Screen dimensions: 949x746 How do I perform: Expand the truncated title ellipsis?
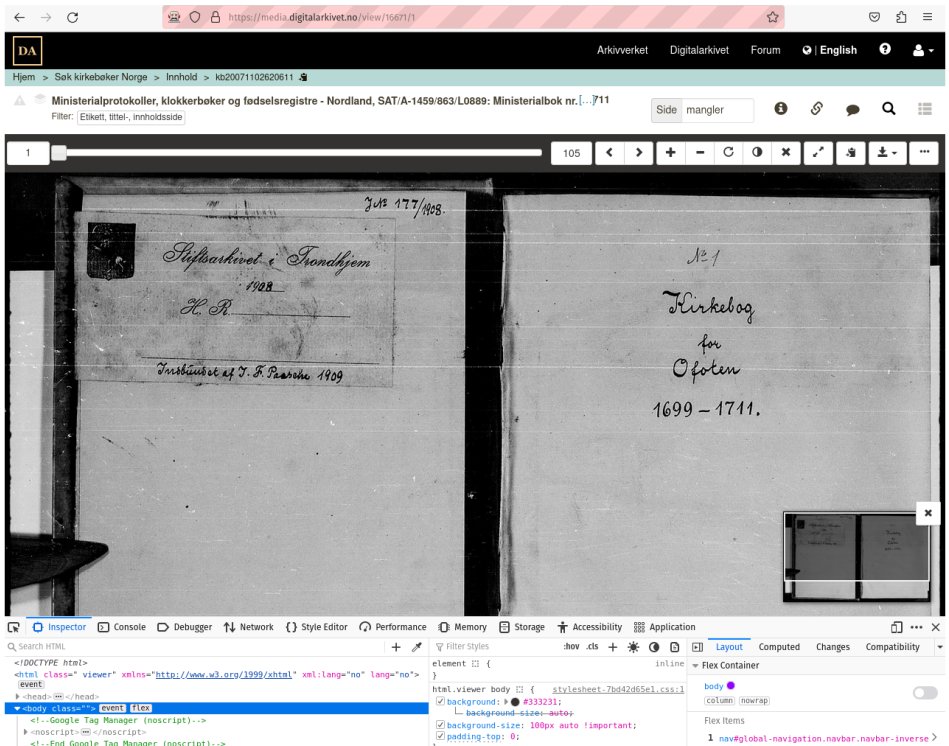point(586,100)
